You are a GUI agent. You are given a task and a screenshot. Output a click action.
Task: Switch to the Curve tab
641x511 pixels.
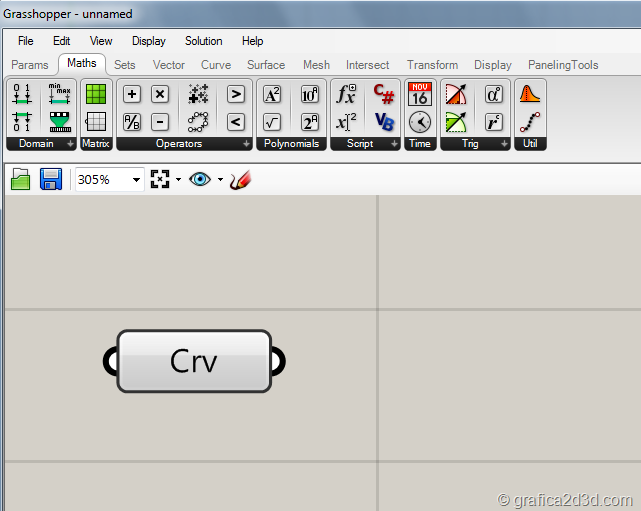pos(216,65)
